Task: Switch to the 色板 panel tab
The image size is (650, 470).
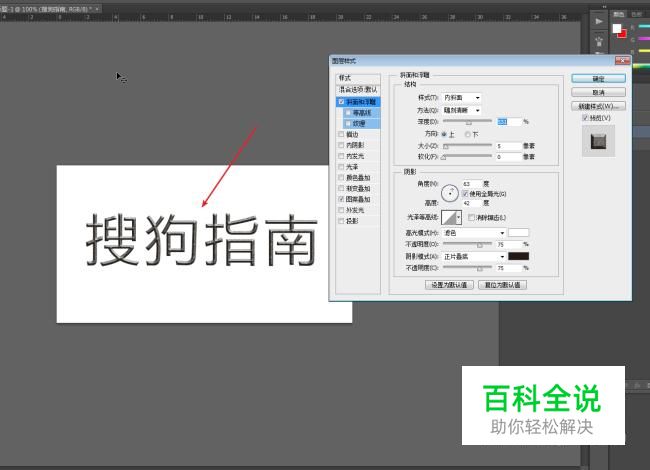Action: pyautogui.click(x=636, y=14)
